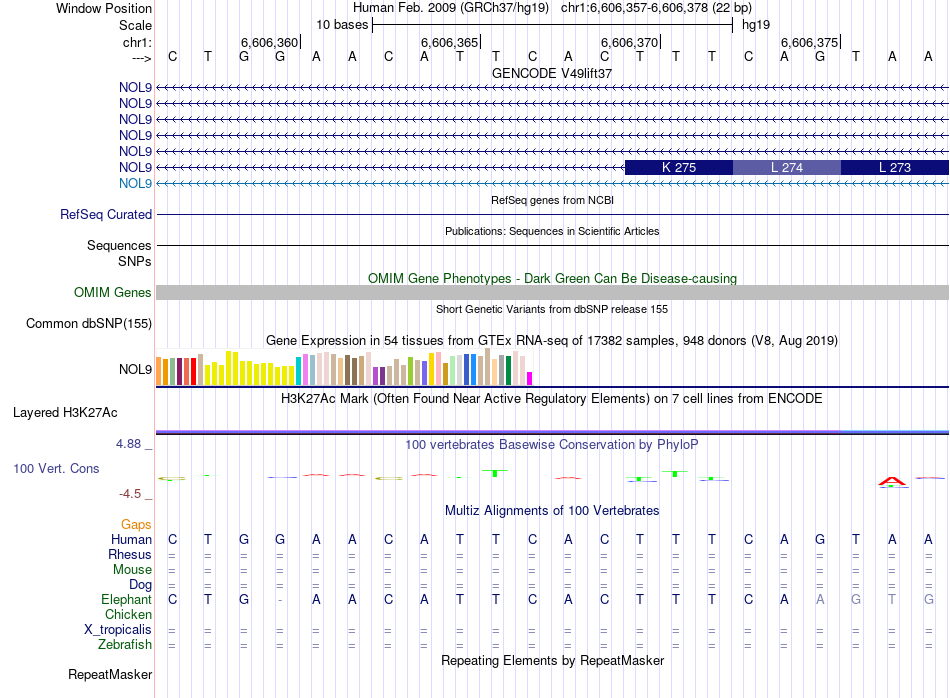Click the RepeatMasker track label
Image resolution: width=950 pixels, height=698 pixels.
coord(110,674)
